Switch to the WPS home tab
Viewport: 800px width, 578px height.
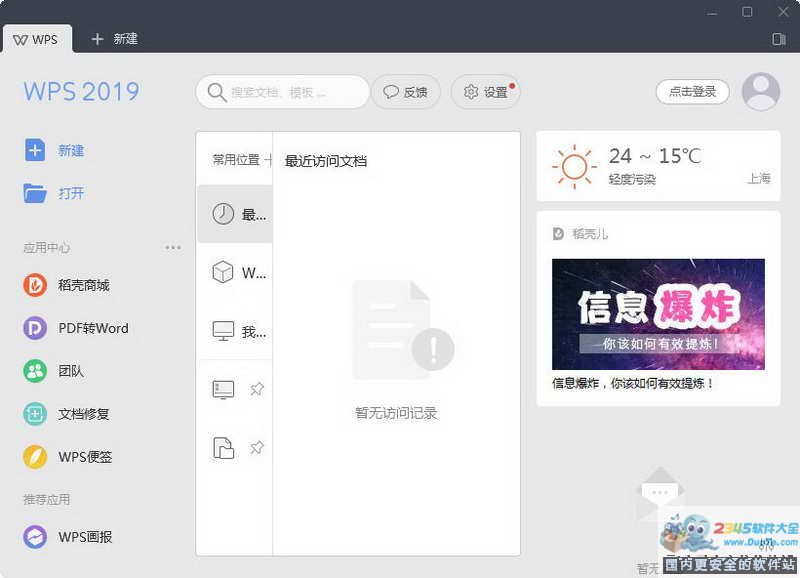pyautogui.click(x=38, y=39)
